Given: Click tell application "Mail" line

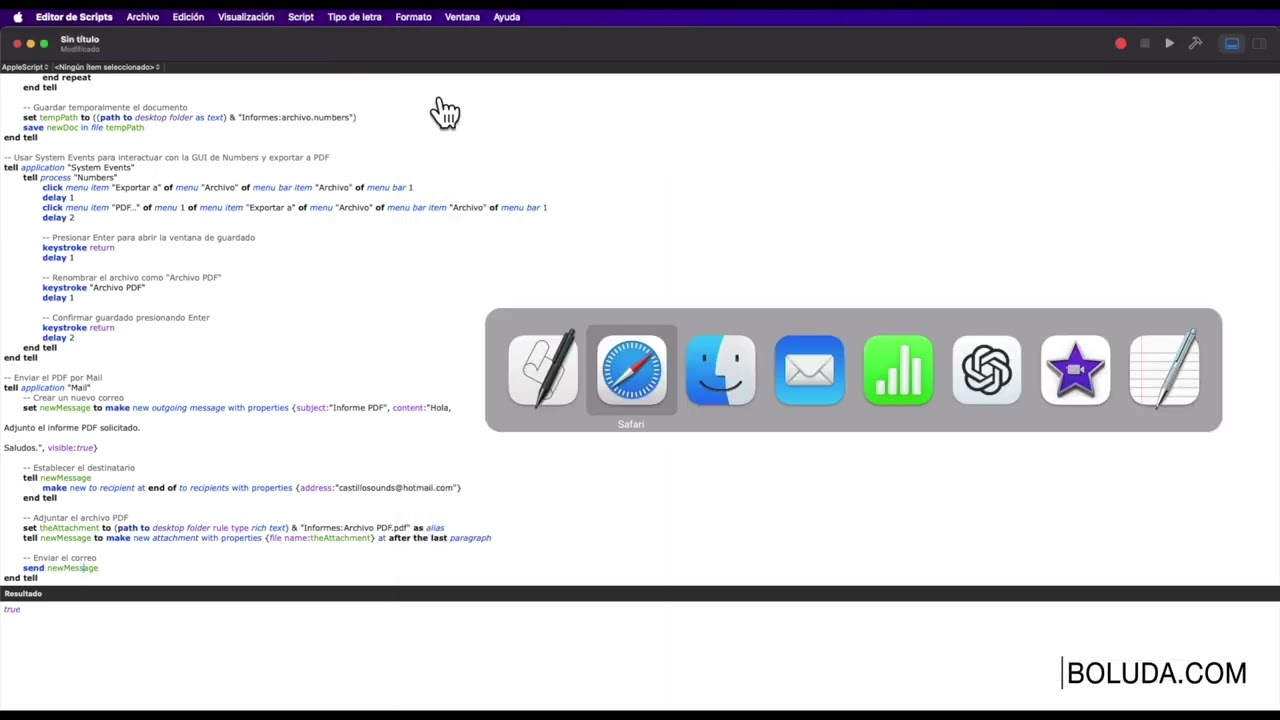Looking at the screenshot, I should pyautogui.click(x=47, y=388).
